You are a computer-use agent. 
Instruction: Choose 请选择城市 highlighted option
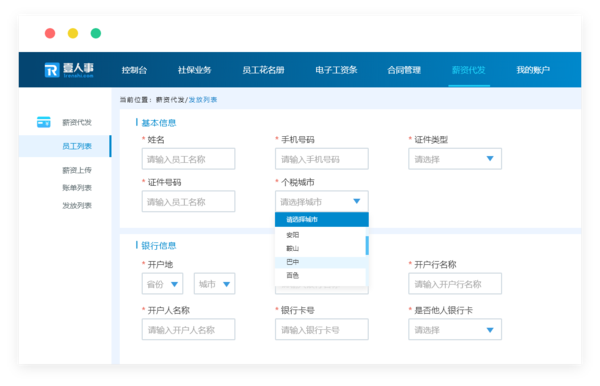[321, 220]
